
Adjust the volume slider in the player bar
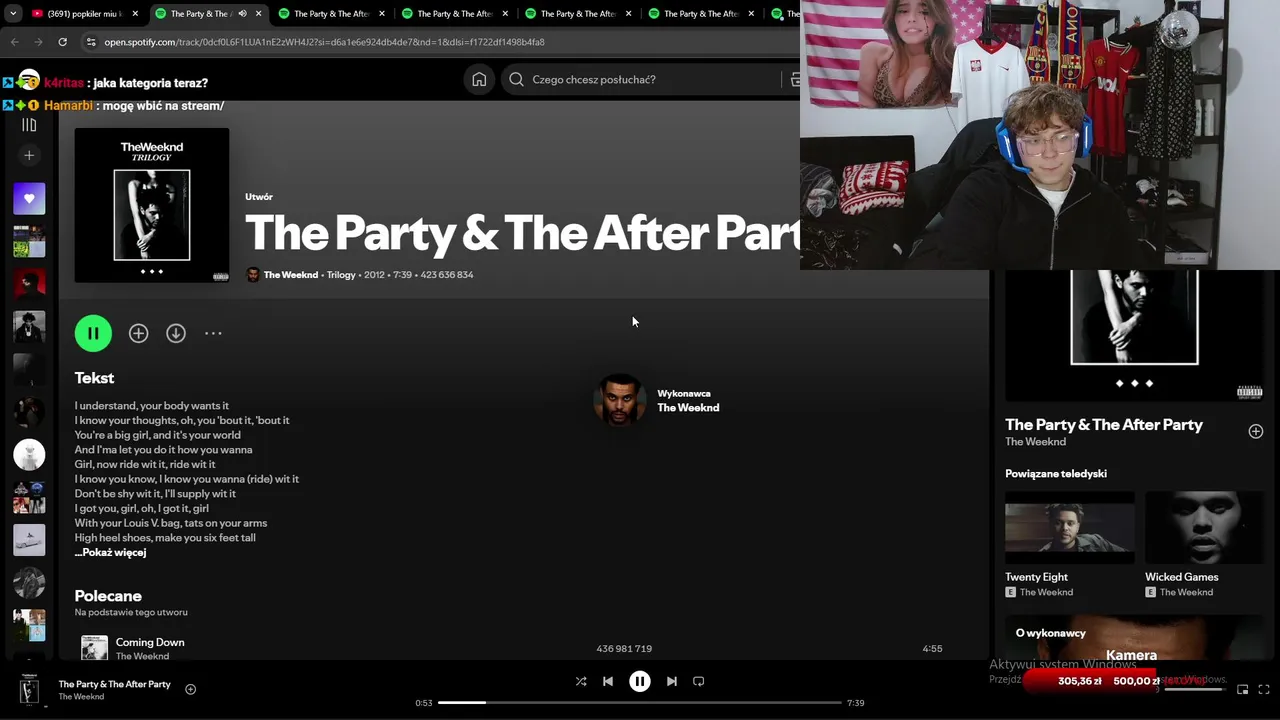pyautogui.click(x=1195, y=689)
